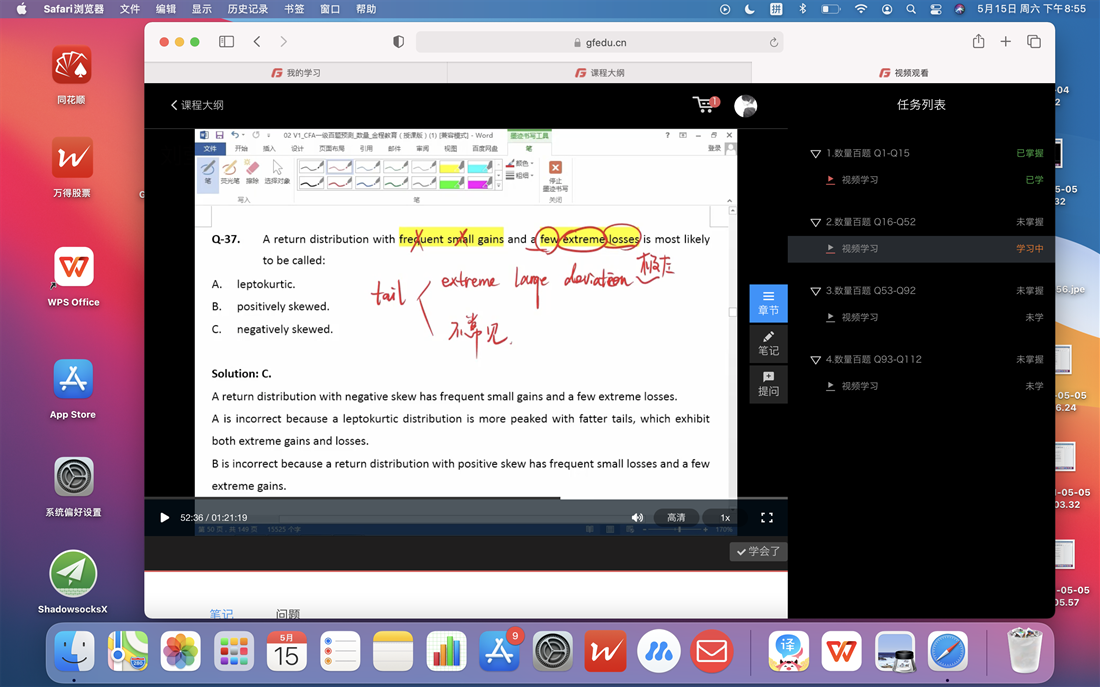Open Photos from the Dock
This screenshot has width=1100, height=687.
181,651
